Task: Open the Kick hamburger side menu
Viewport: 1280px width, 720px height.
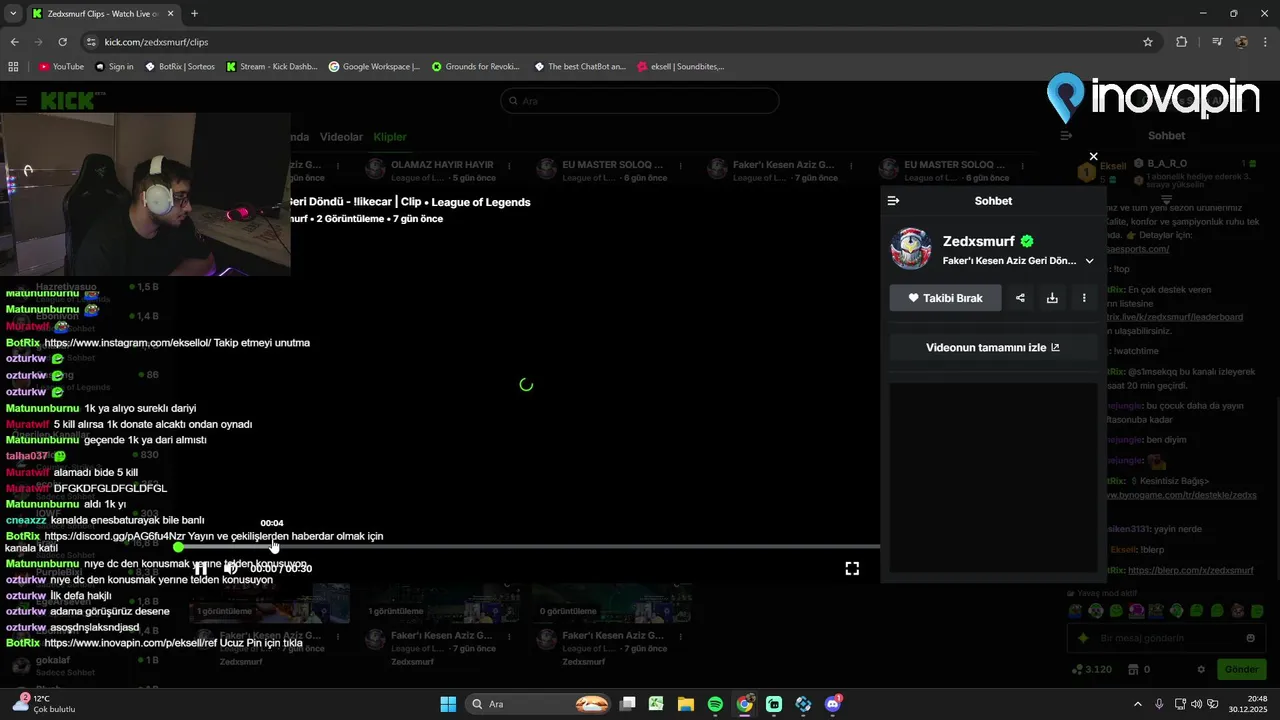Action: point(21,101)
